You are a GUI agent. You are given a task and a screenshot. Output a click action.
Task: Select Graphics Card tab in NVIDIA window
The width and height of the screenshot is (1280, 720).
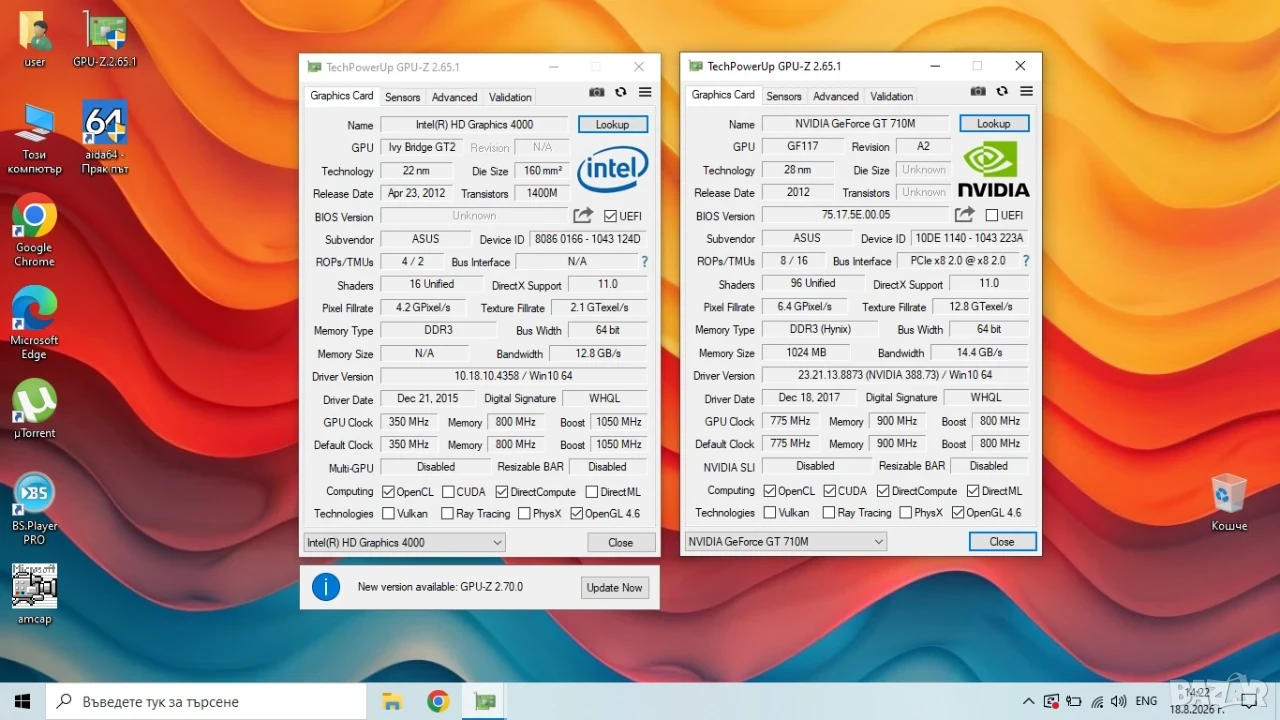click(x=723, y=95)
